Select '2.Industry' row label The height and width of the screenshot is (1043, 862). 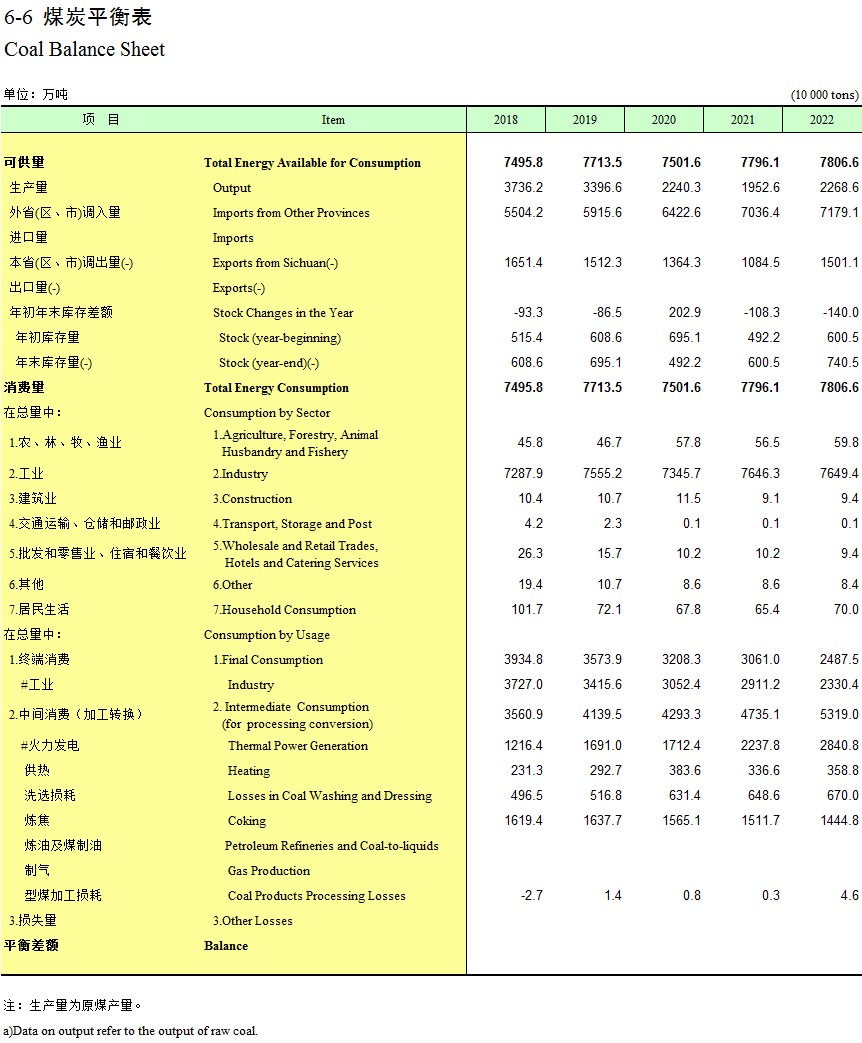(x=240, y=474)
